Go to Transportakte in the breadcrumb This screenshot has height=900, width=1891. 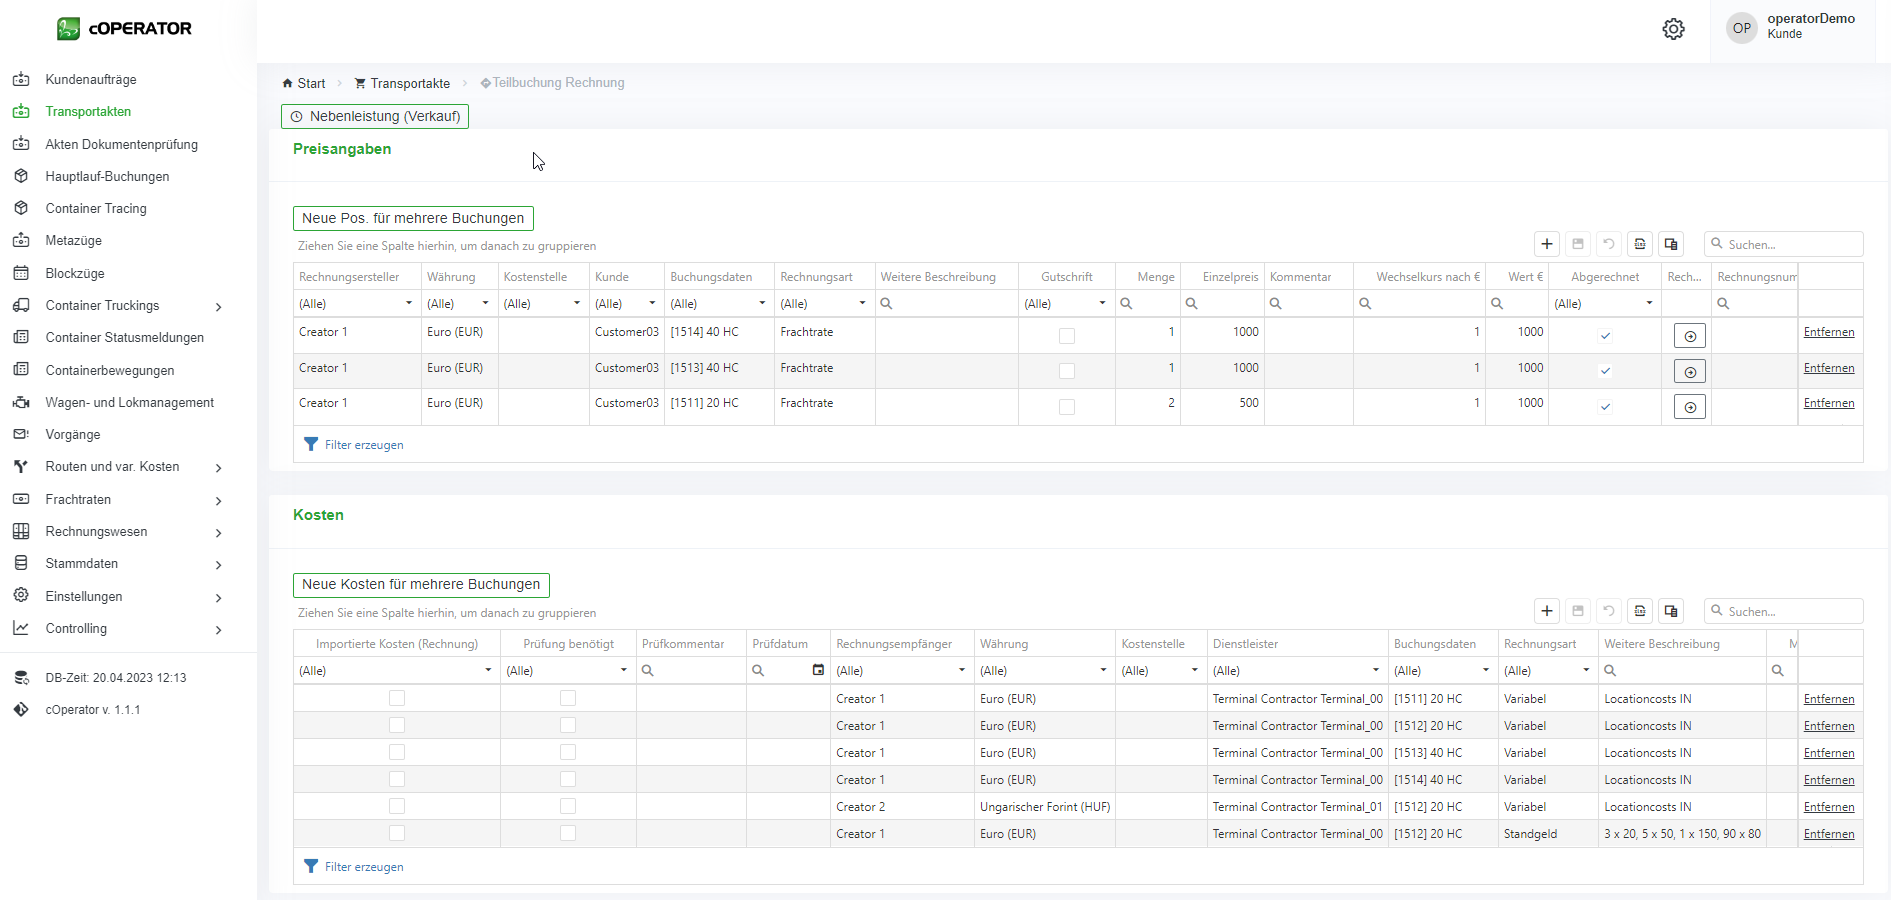click(409, 83)
